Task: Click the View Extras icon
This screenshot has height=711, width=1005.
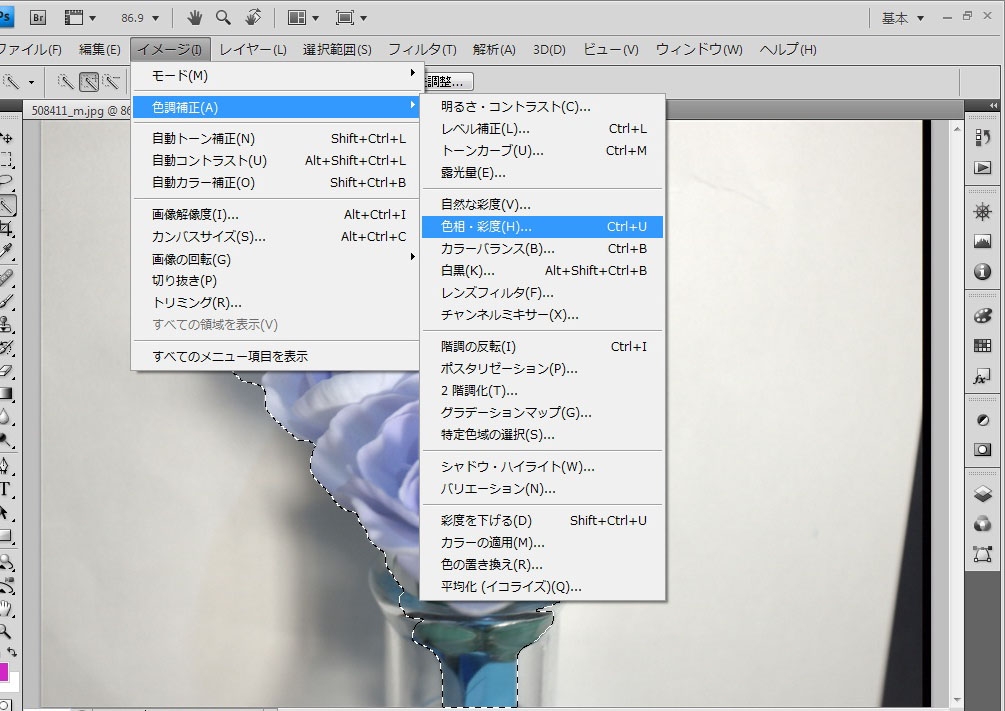Action: click(74, 18)
